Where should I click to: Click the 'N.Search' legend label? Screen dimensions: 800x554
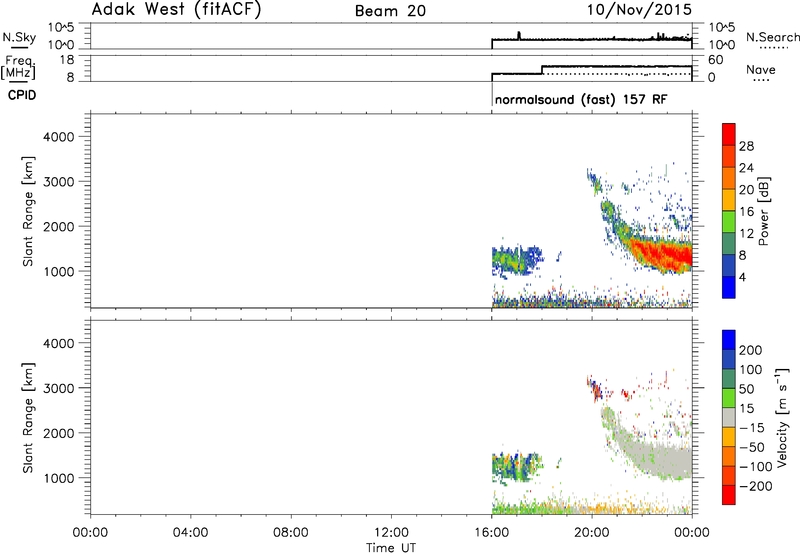(x=772, y=37)
